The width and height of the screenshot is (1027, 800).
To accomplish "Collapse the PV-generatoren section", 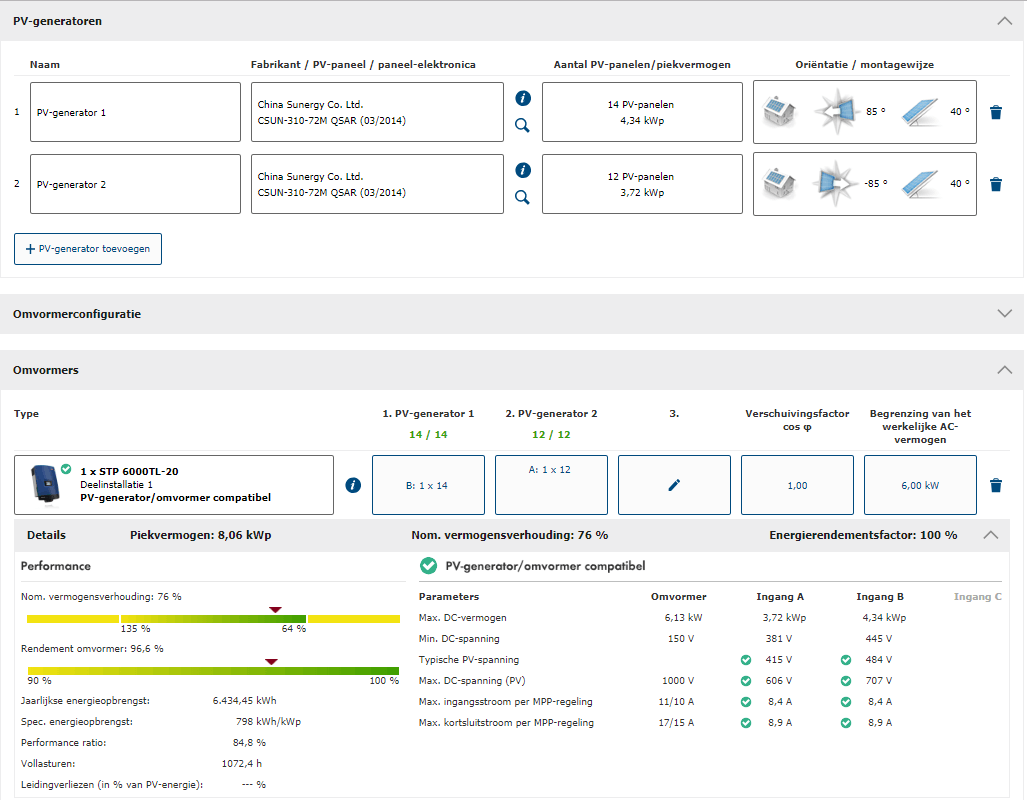I will click(x=1005, y=21).
